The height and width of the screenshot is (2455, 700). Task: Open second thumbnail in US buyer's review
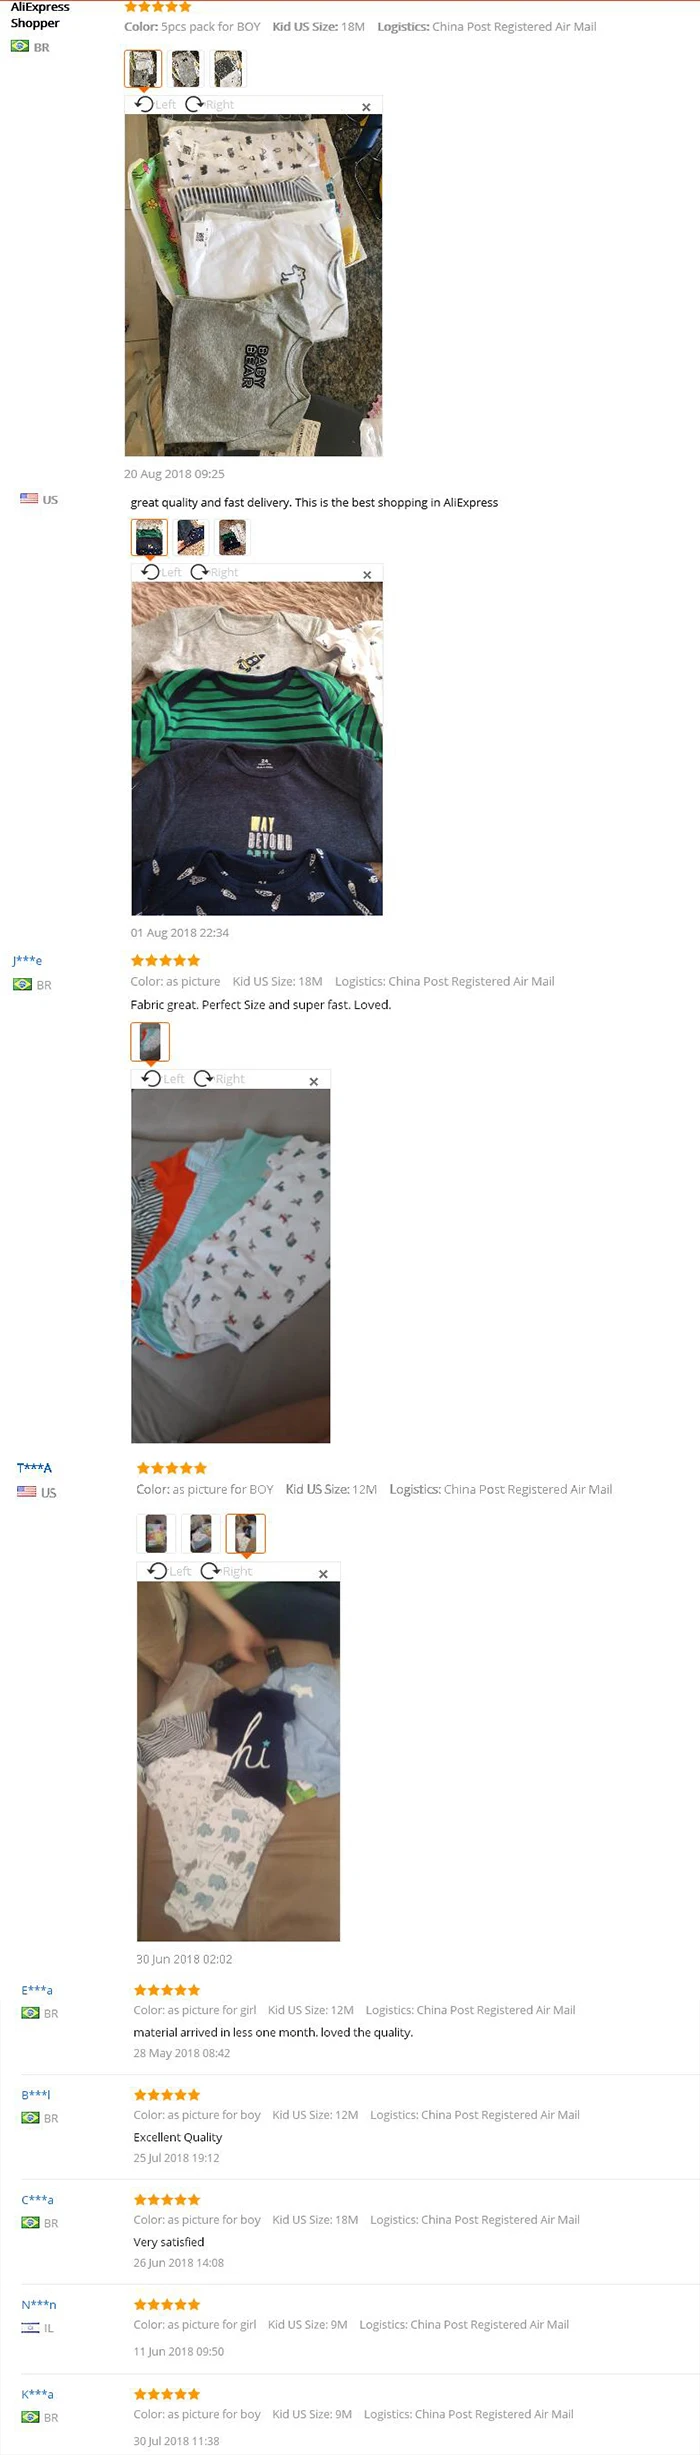[x=190, y=537]
